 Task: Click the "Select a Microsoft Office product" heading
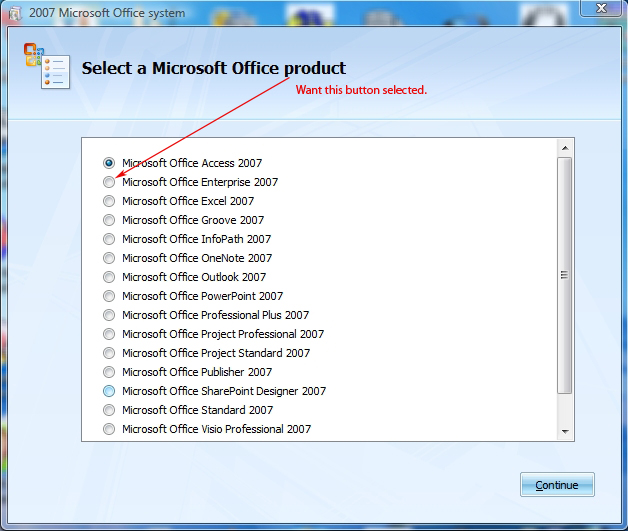click(x=214, y=68)
